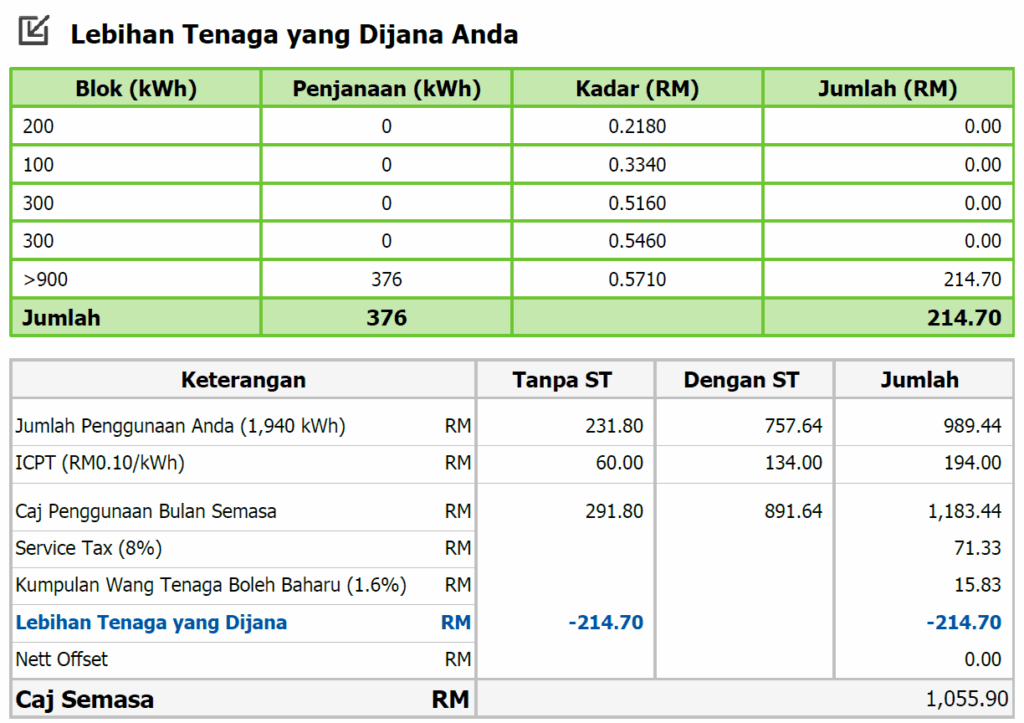Select the 'Nett Offset' row label
This screenshot has height=723, width=1024.
click(62, 659)
